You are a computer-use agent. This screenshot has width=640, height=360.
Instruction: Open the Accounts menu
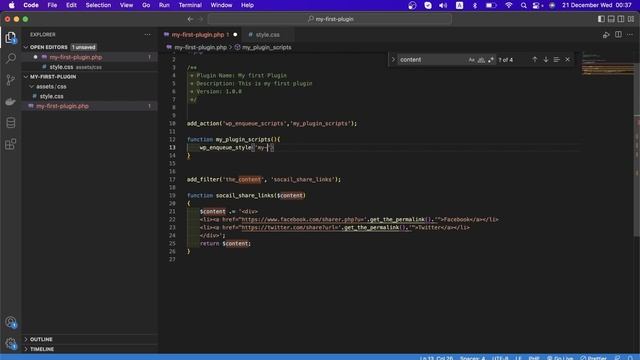tap(11, 322)
